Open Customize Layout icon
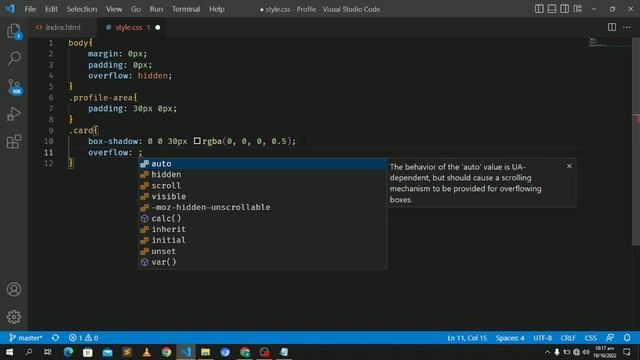This screenshot has width=640, height=360. (x=578, y=9)
